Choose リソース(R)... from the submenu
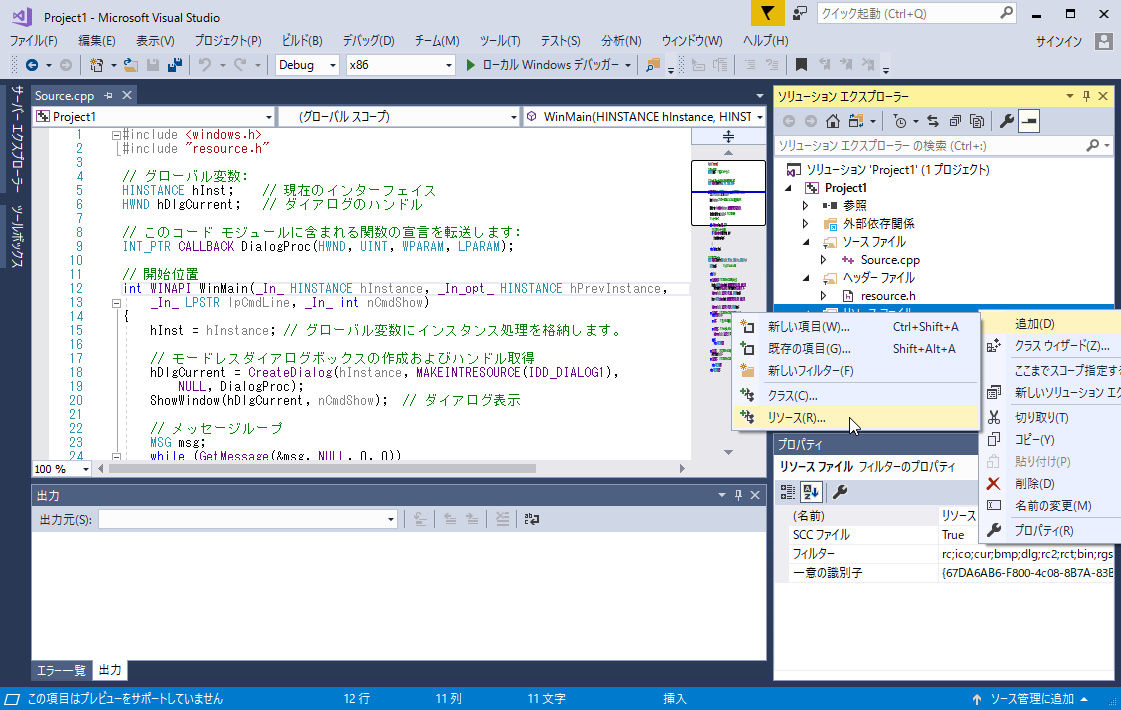This screenshot has height=710, width=1121. [856, 418]
